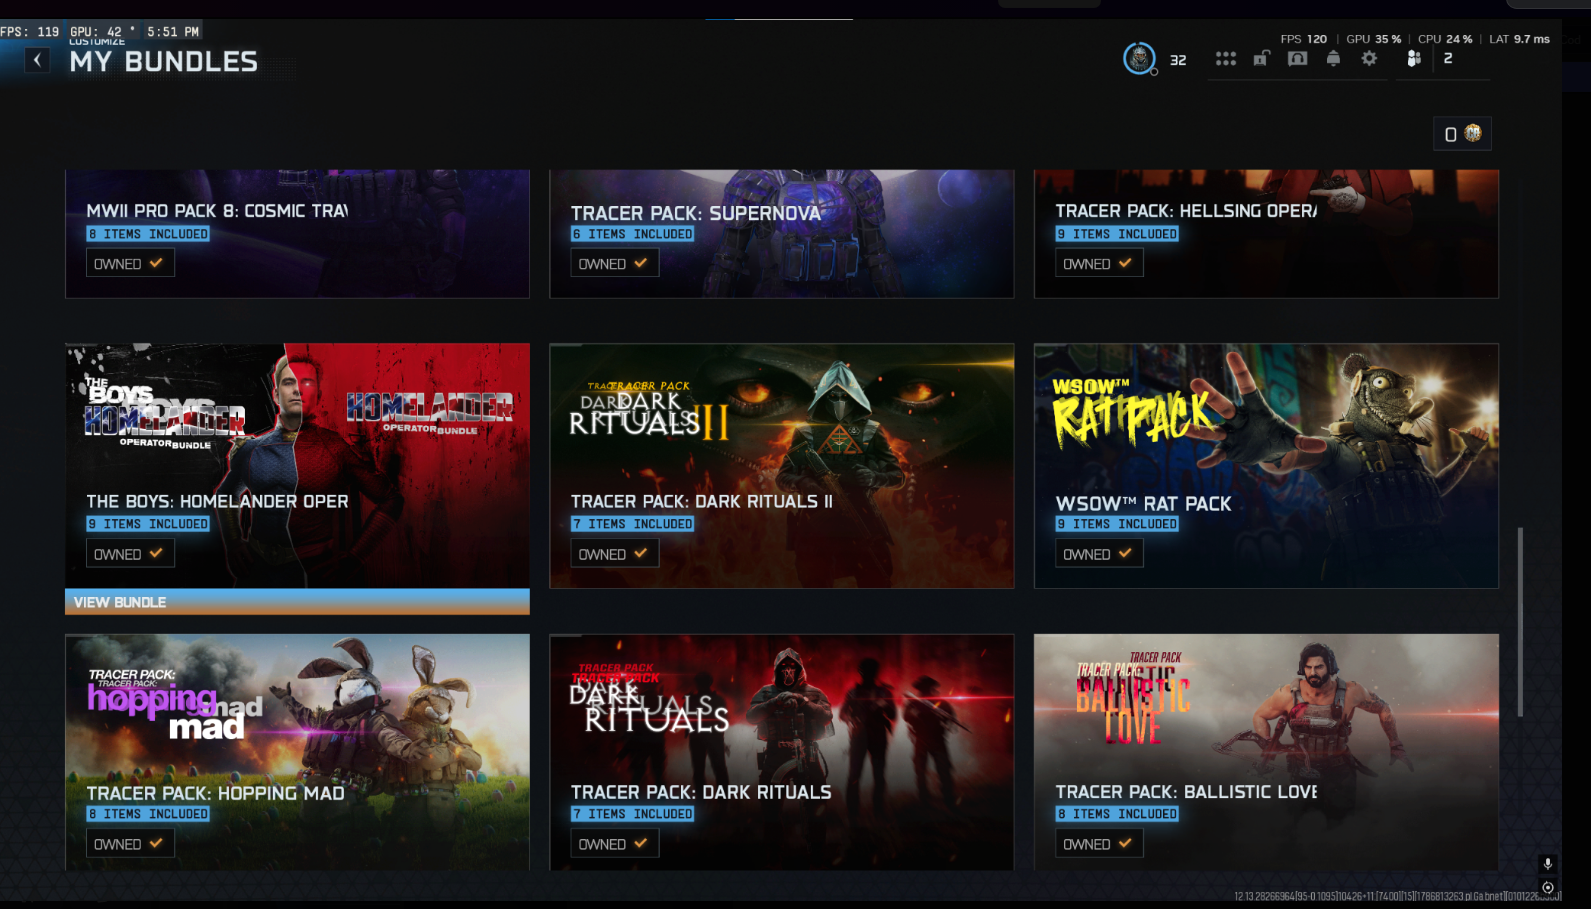Click "8 ITEMS INCLUDED" on Ballistic Love
This screenshot has width=1591, height=909.
[x=1117, y=814]
